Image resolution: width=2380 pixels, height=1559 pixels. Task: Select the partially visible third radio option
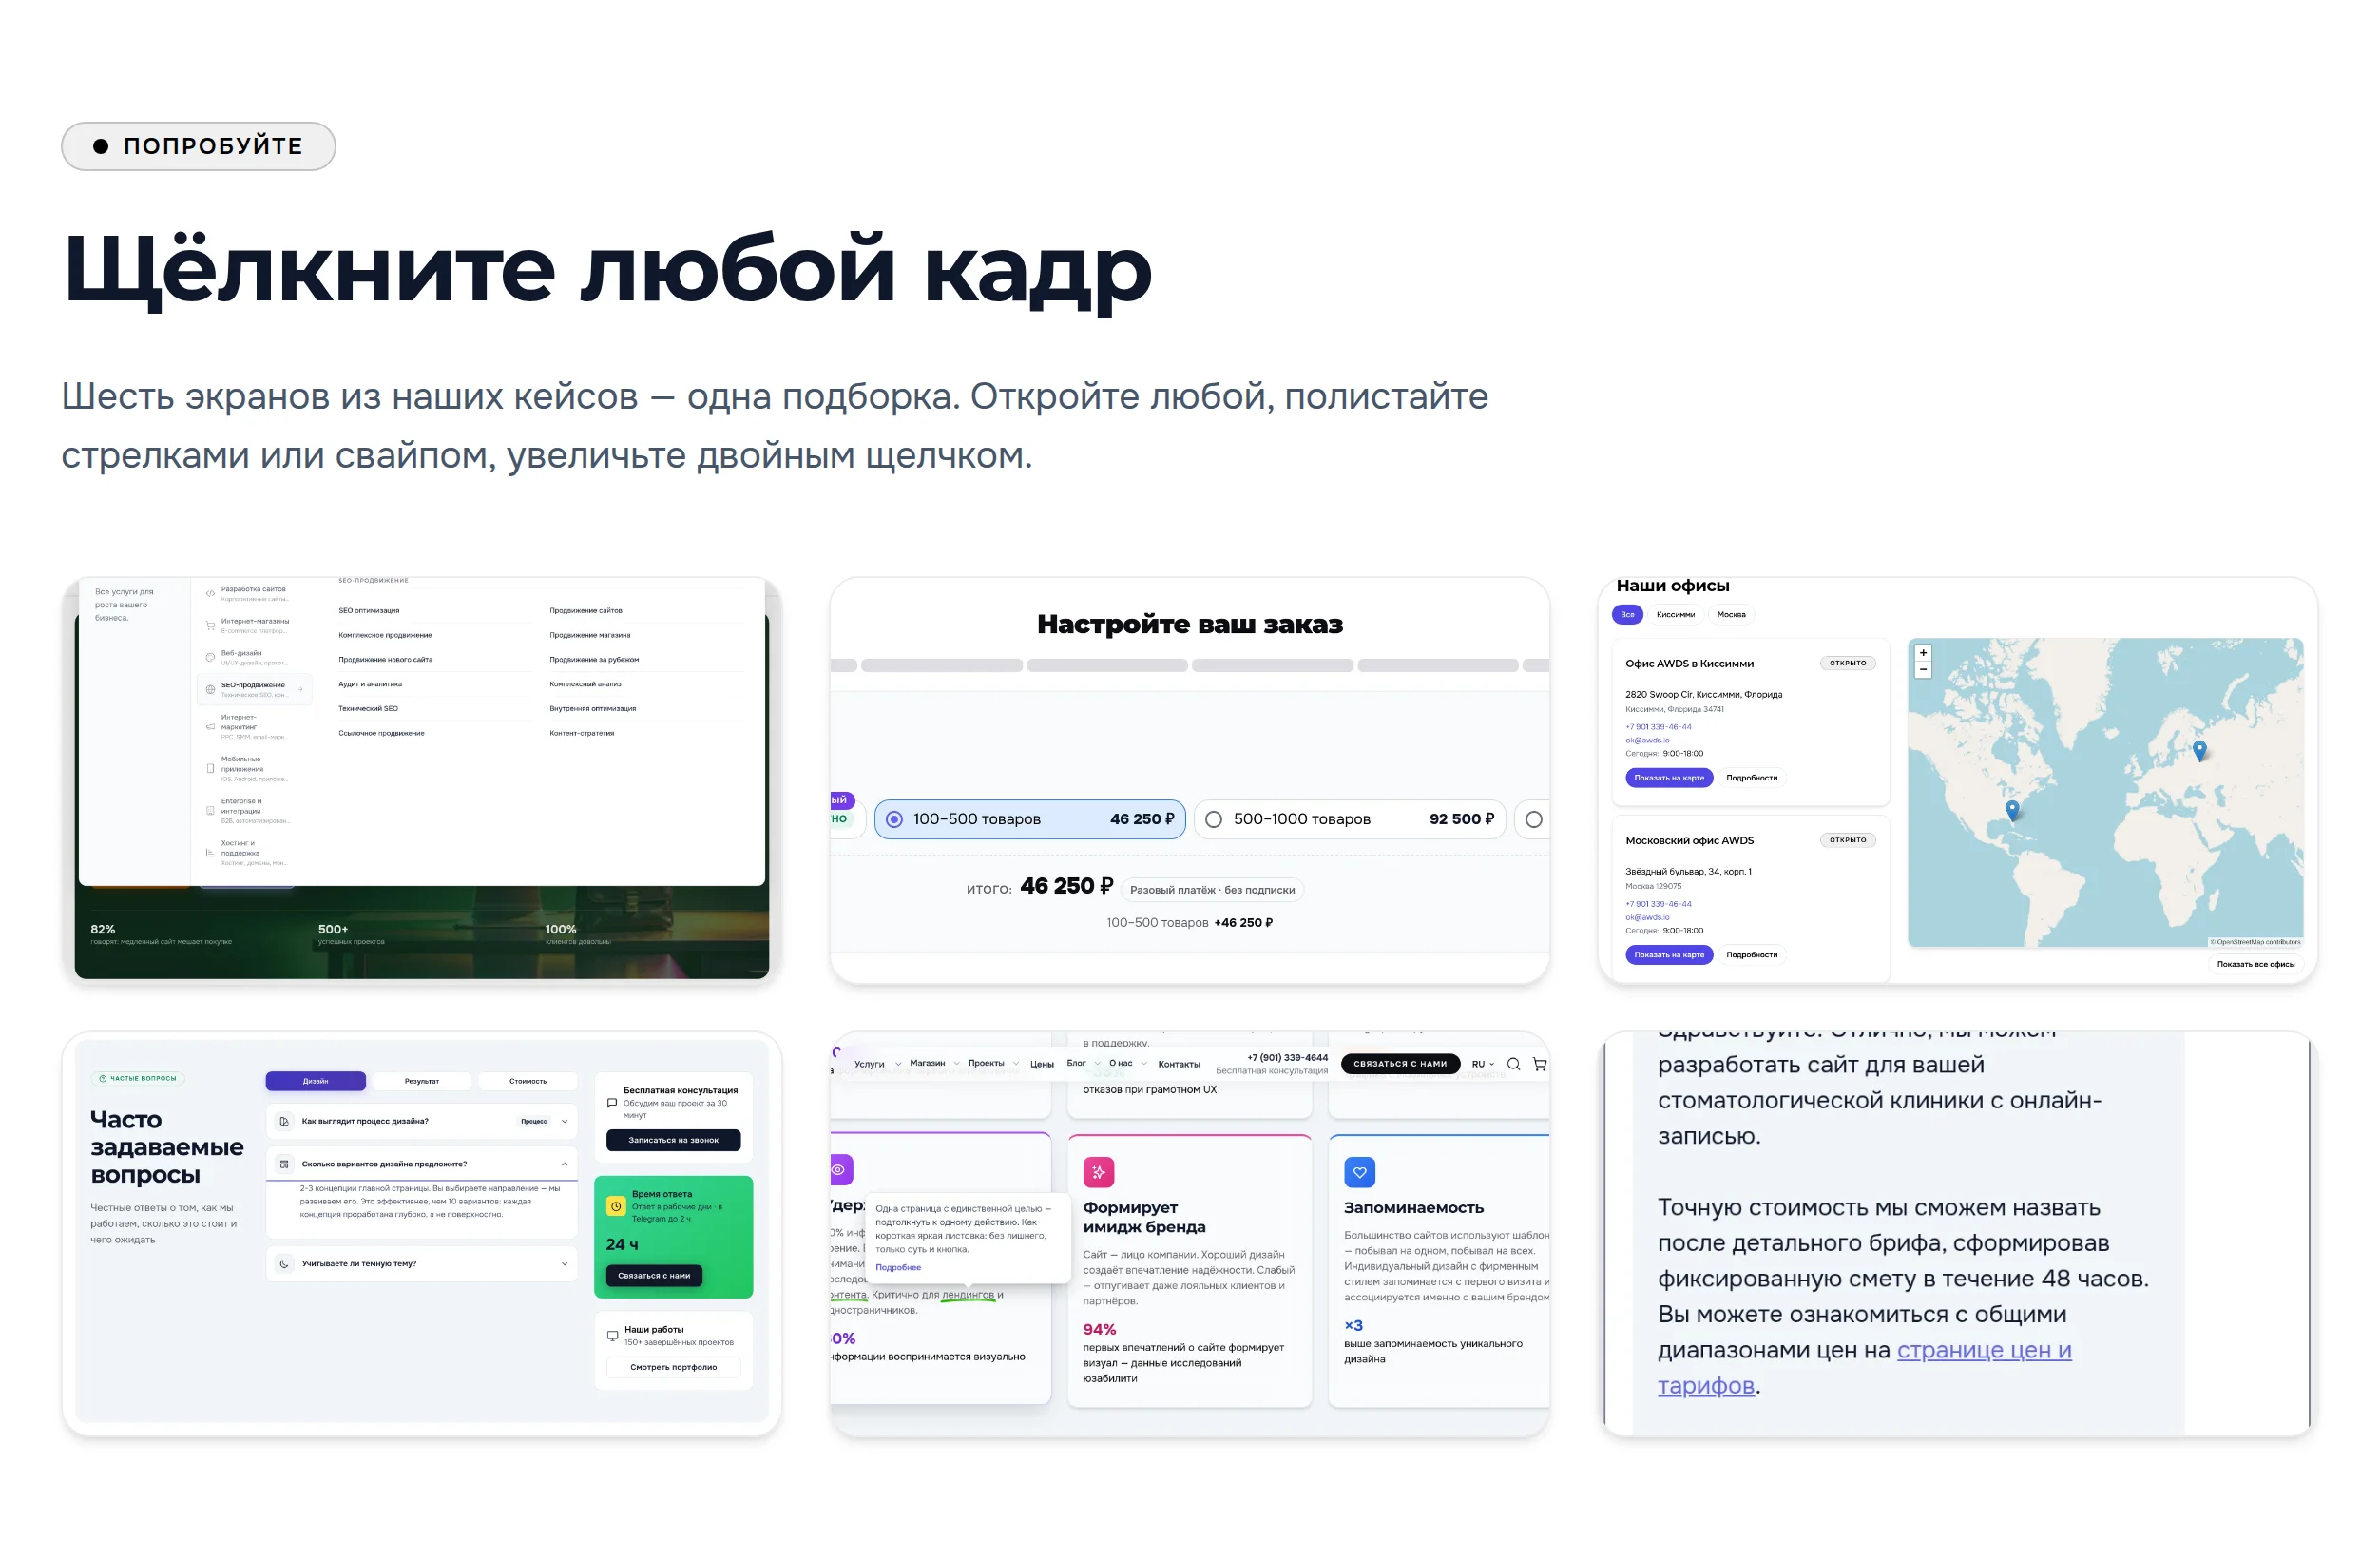coord(1533,819)
